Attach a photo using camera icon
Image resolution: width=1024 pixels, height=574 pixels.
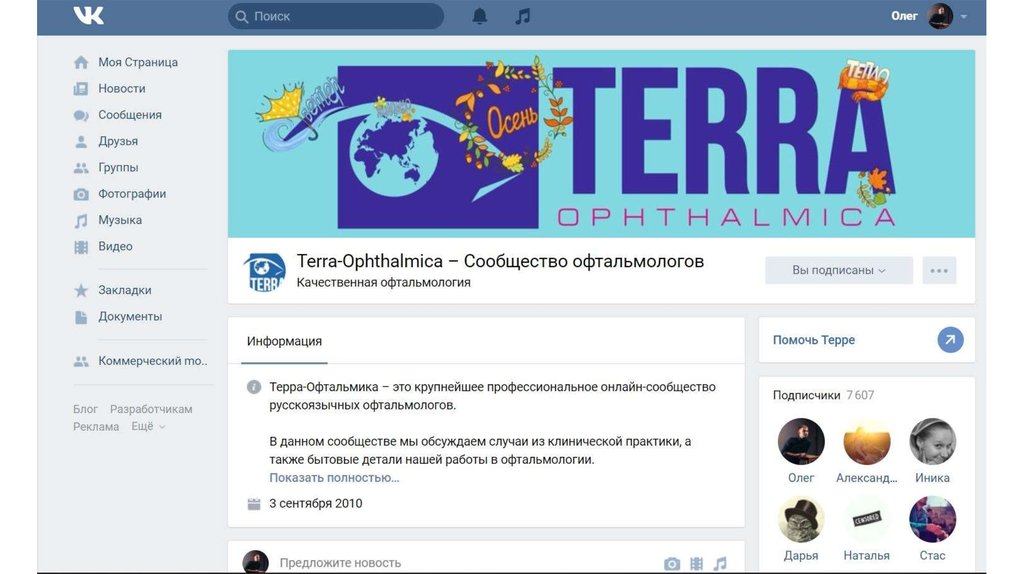point(671,563)
